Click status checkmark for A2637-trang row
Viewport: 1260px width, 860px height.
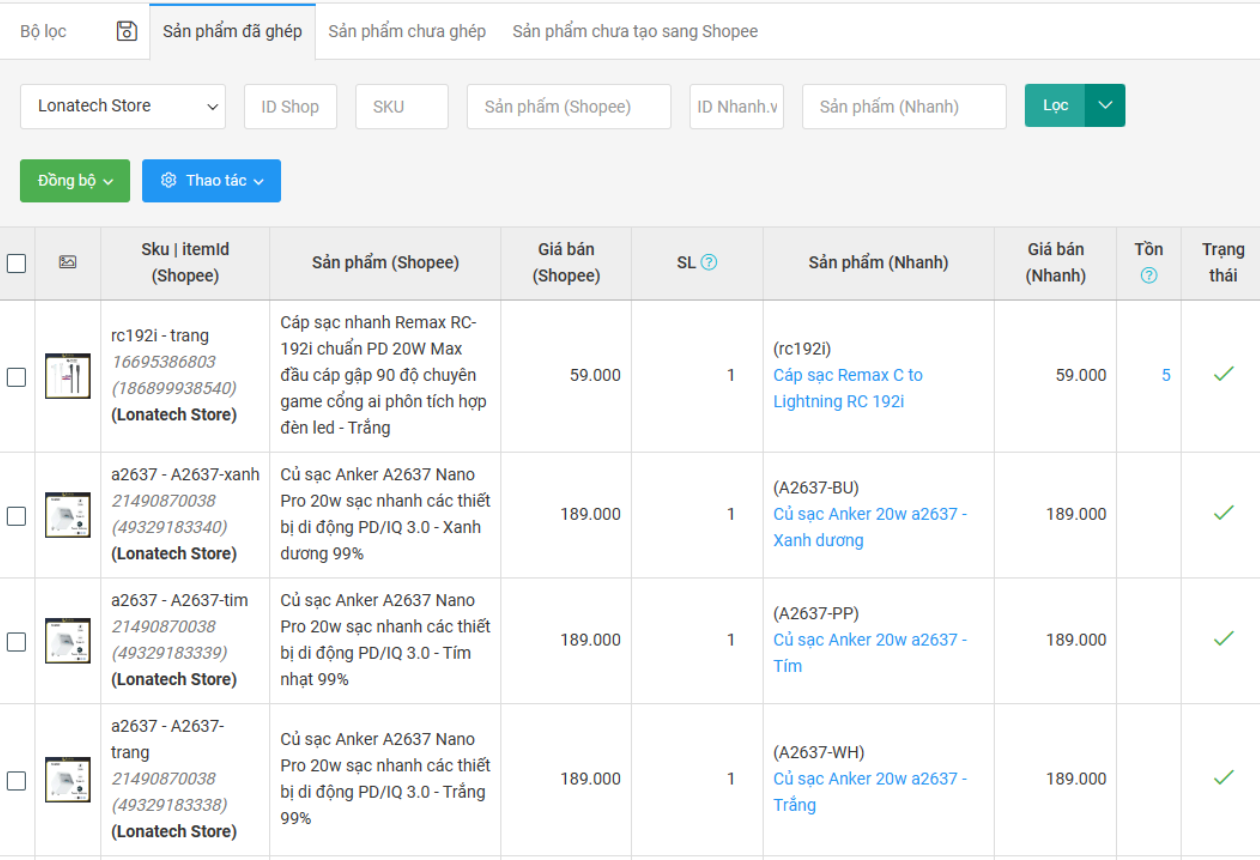[x=1223, y=778]
